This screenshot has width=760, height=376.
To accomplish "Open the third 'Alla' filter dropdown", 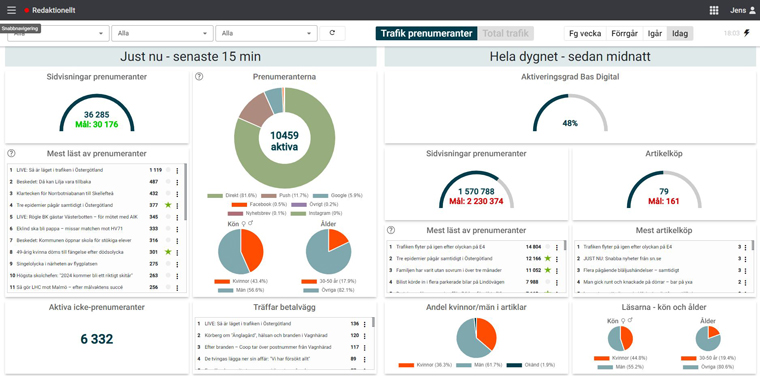I will [266, 33].
